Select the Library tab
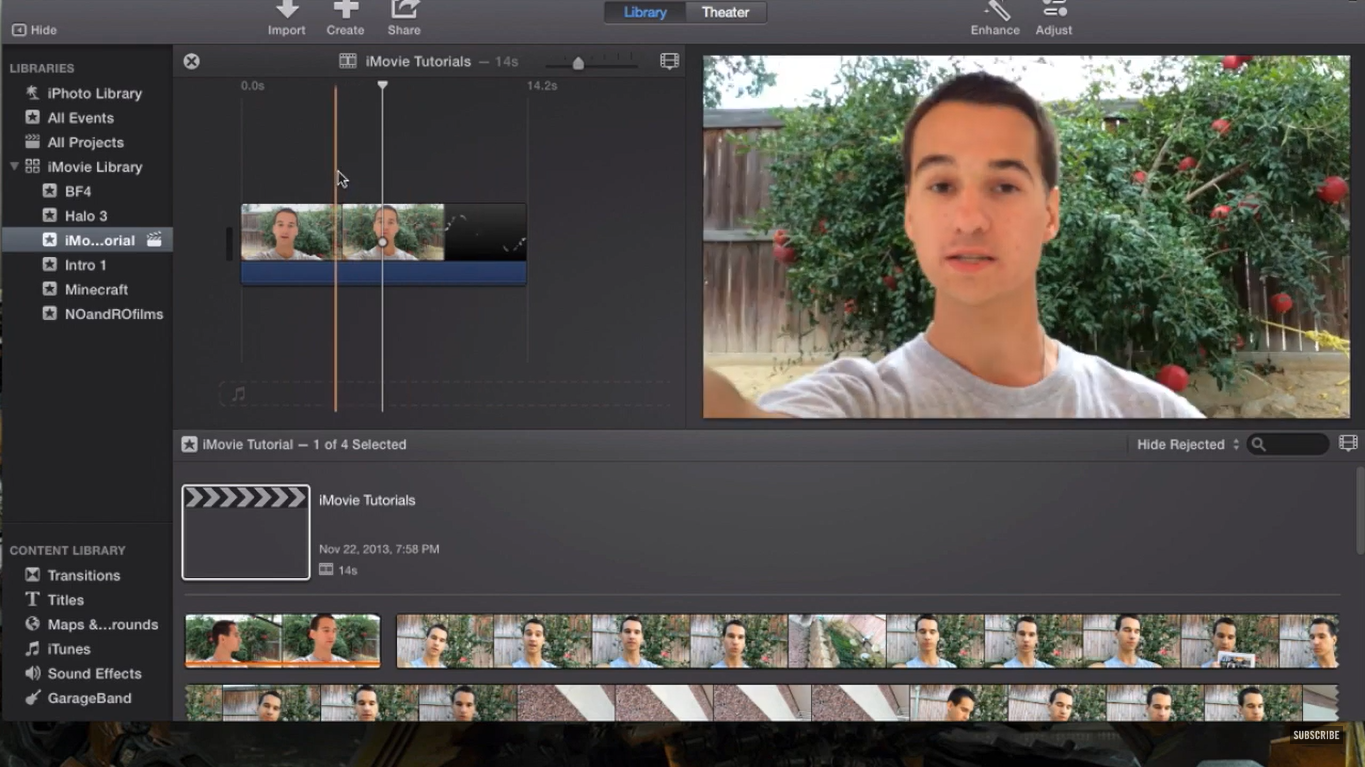Screen dimensions: 1365x767 644,12
